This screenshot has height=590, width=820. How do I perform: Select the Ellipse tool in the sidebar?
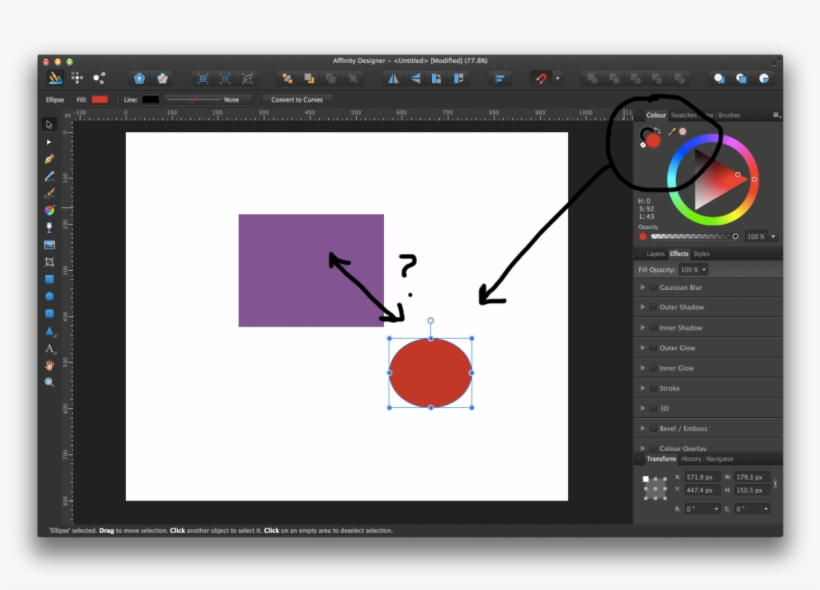[49, 298]
